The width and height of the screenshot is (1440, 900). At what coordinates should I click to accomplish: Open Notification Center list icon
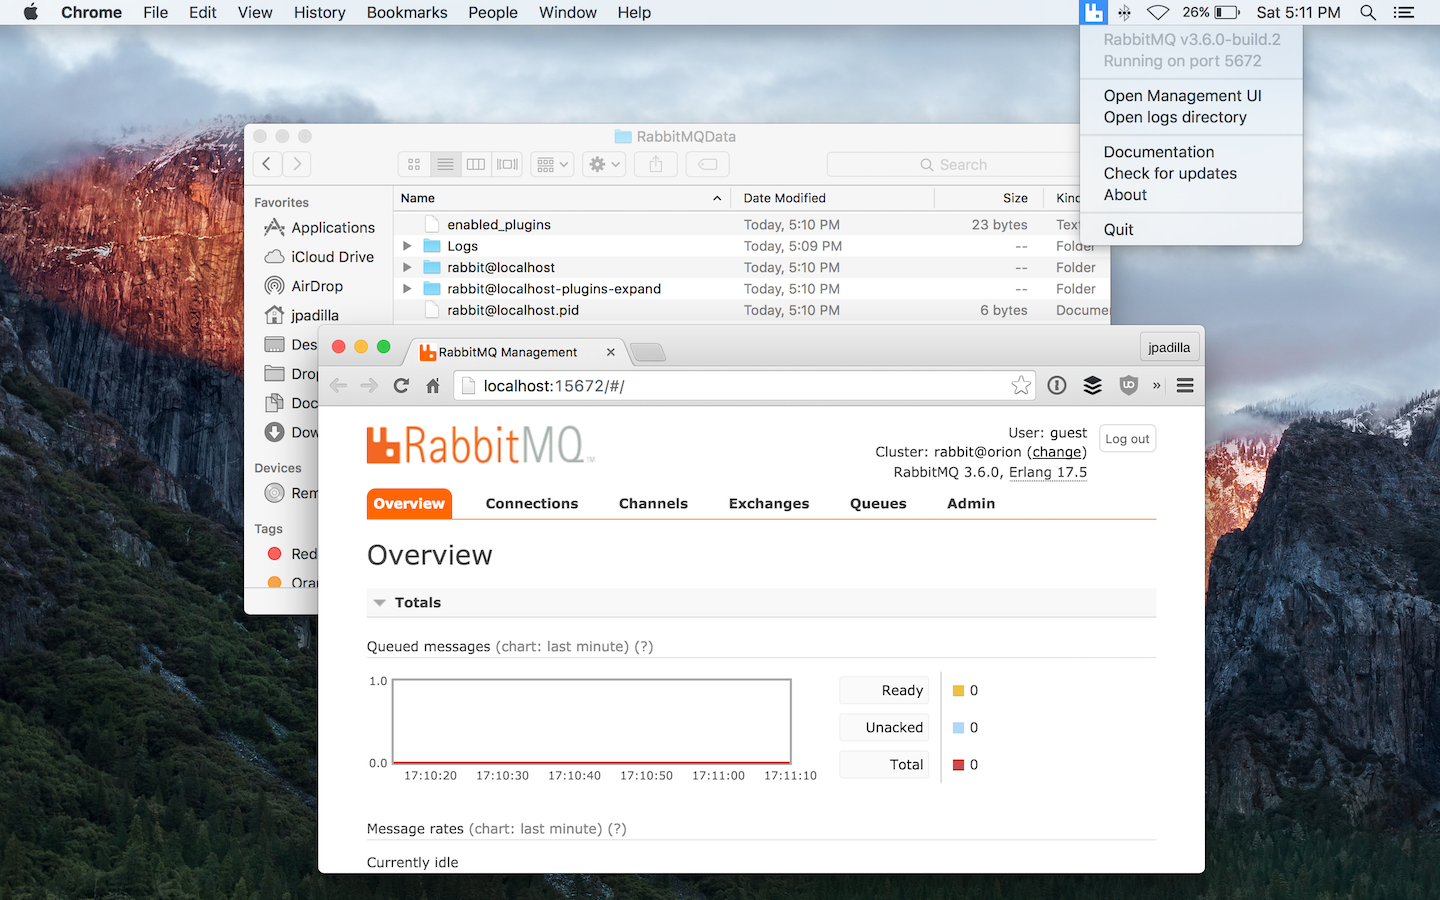click(1404, 12)
